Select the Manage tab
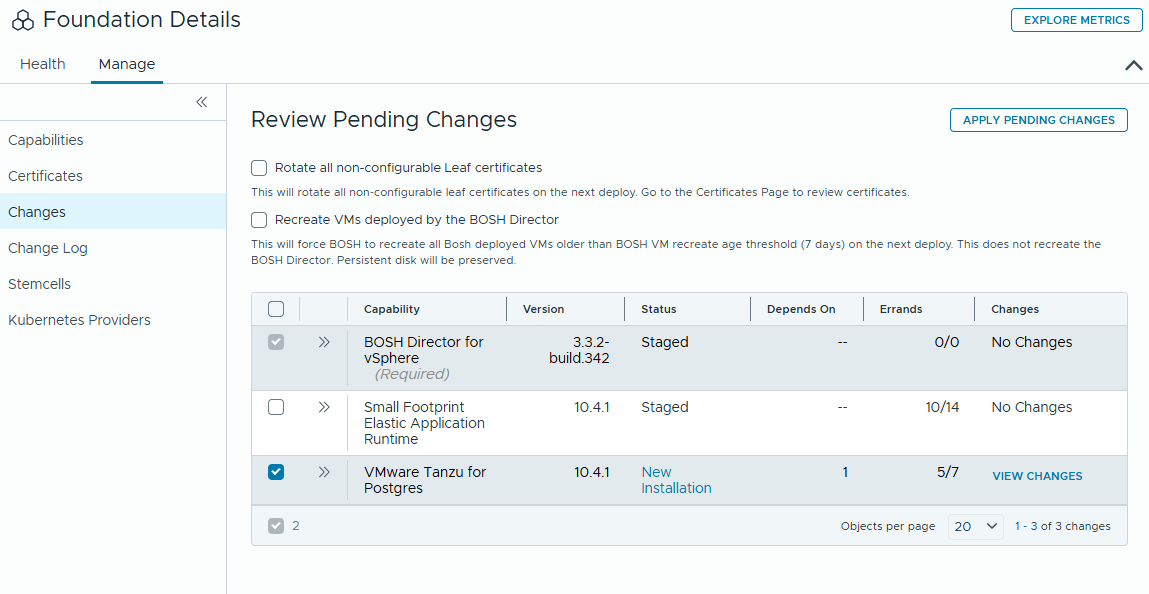The image size is (1149, 594). pos(127,64)
